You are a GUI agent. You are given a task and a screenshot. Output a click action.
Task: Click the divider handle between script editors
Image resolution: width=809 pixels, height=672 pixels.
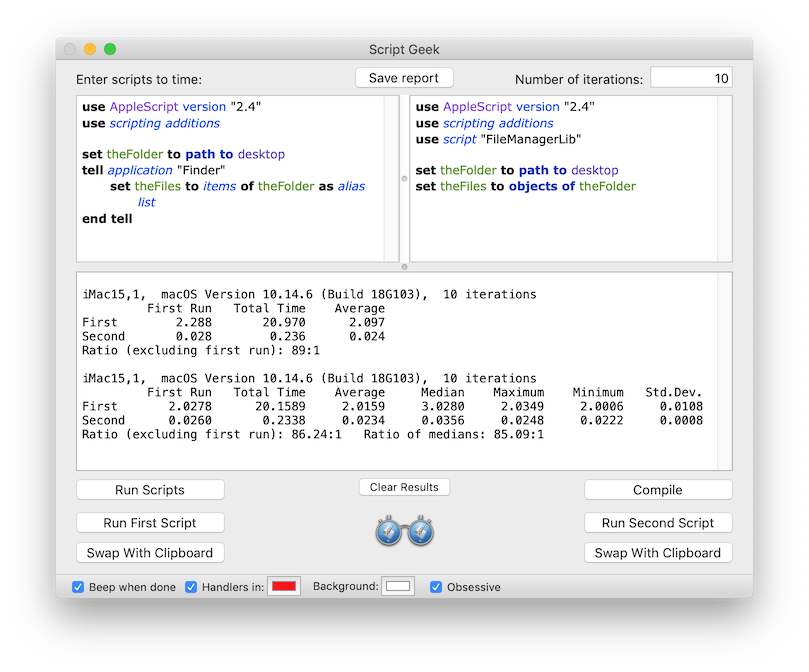(x=404, y=179)
